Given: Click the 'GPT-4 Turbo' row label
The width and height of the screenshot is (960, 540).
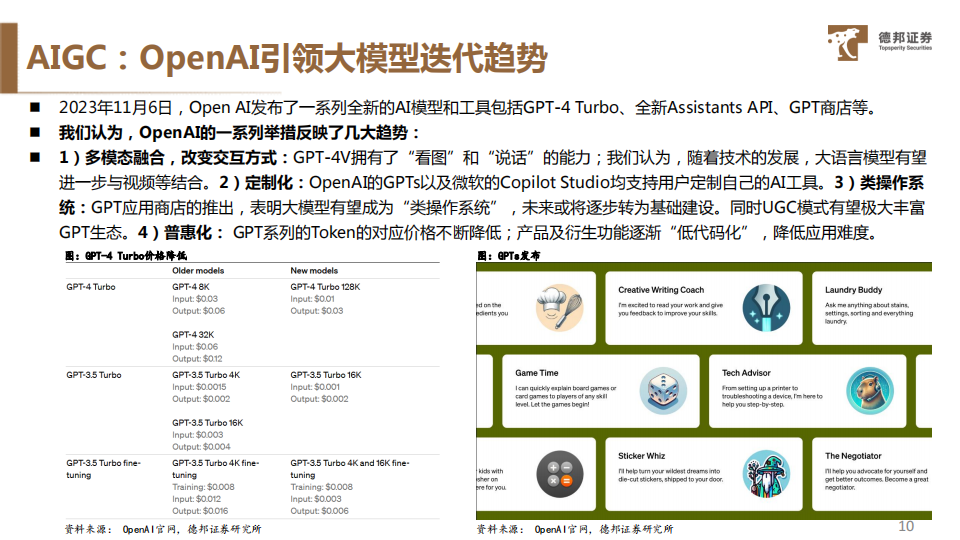Looking at the screenshot, I should pyautogui.click(x=91, y=287).
